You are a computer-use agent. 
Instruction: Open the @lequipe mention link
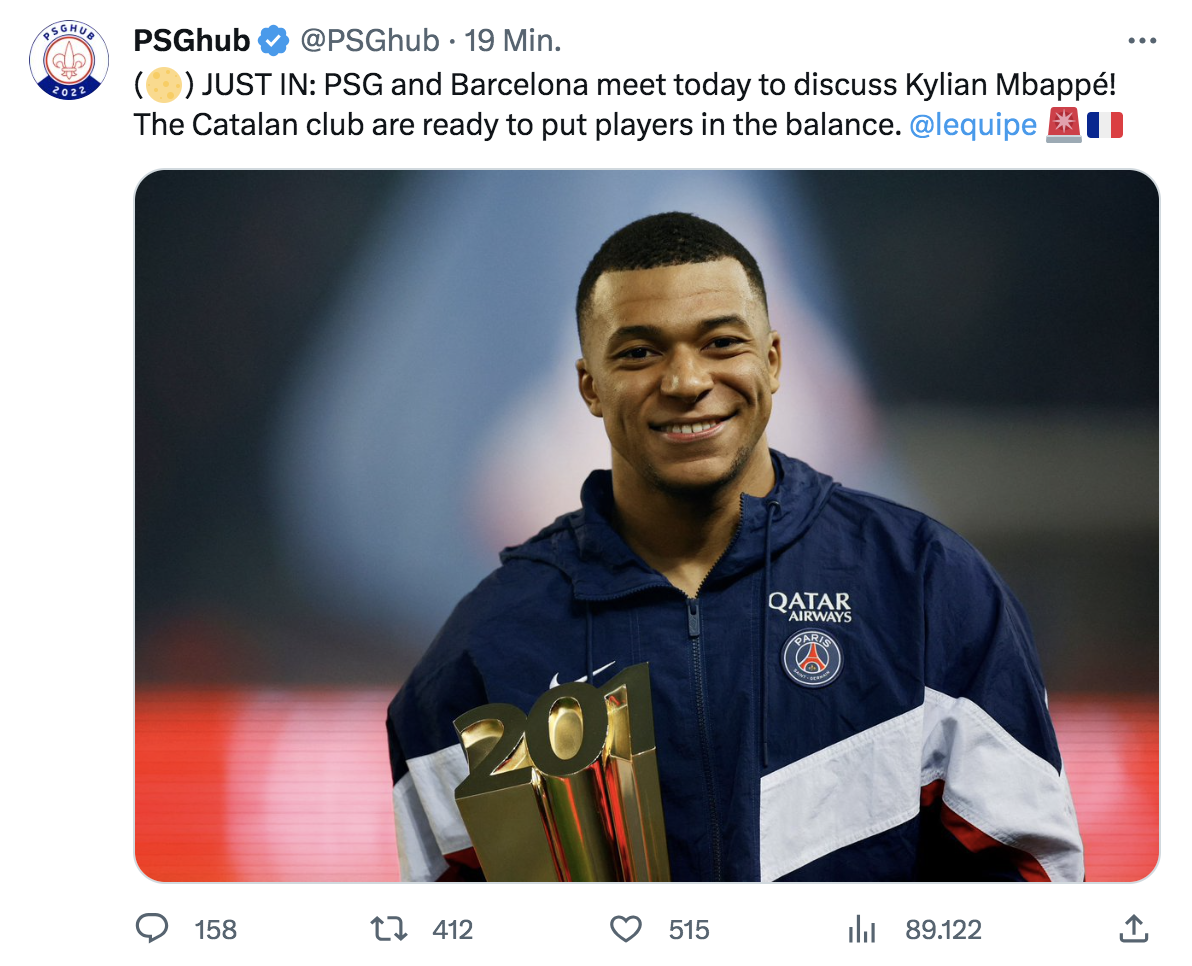973,126
